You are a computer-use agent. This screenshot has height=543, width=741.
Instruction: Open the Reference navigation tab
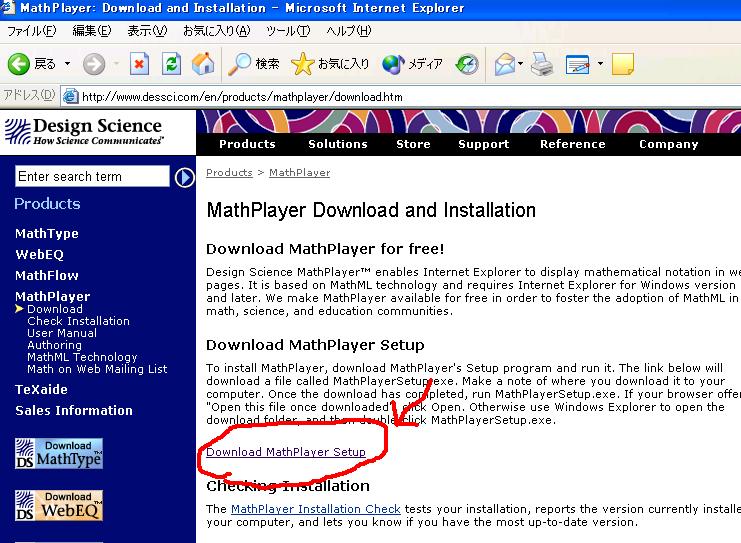tap(572, 144)
